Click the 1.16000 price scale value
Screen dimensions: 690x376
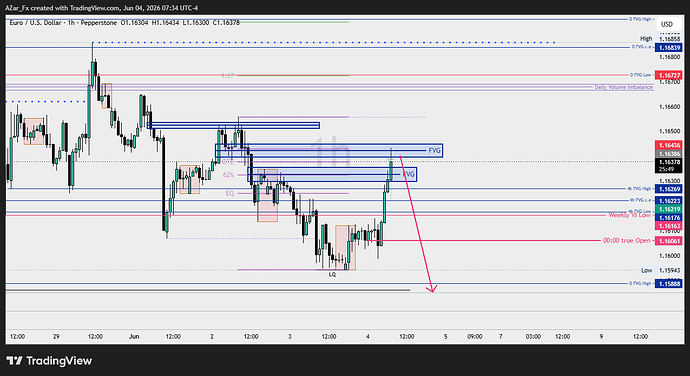point(669,255)
